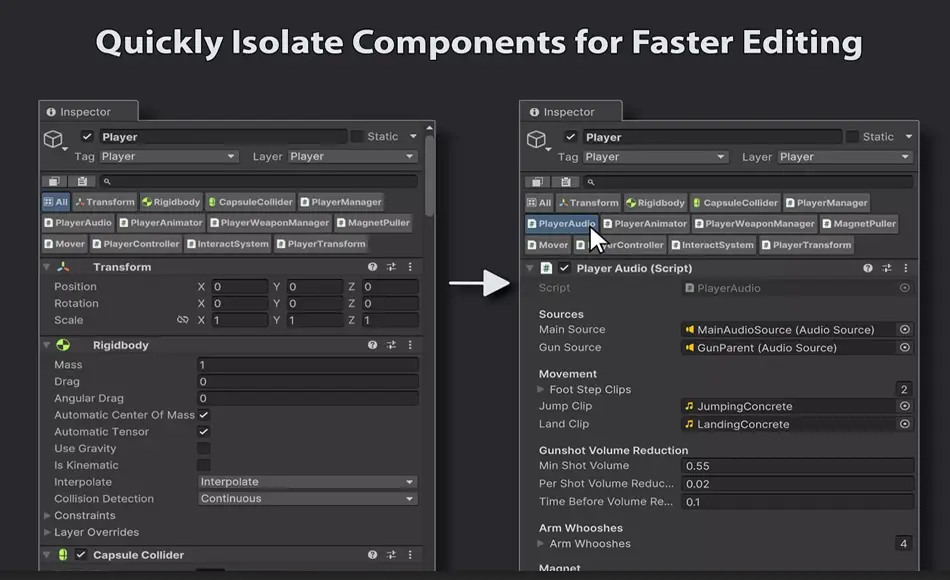Enable the Use Gravity checkbox
Screen dimensions: 950x580
pyautogui.click(x=204, y=448)
